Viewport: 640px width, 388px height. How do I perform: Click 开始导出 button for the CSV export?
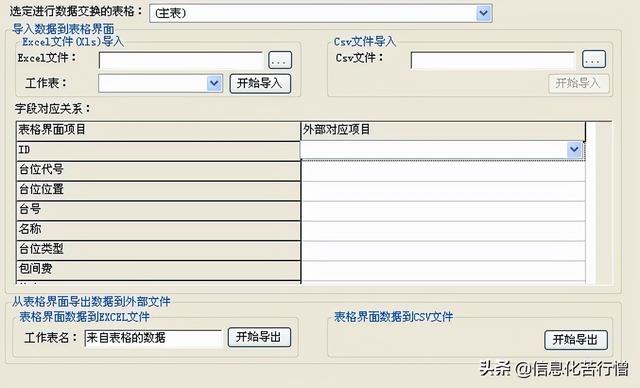click(576, 340)
